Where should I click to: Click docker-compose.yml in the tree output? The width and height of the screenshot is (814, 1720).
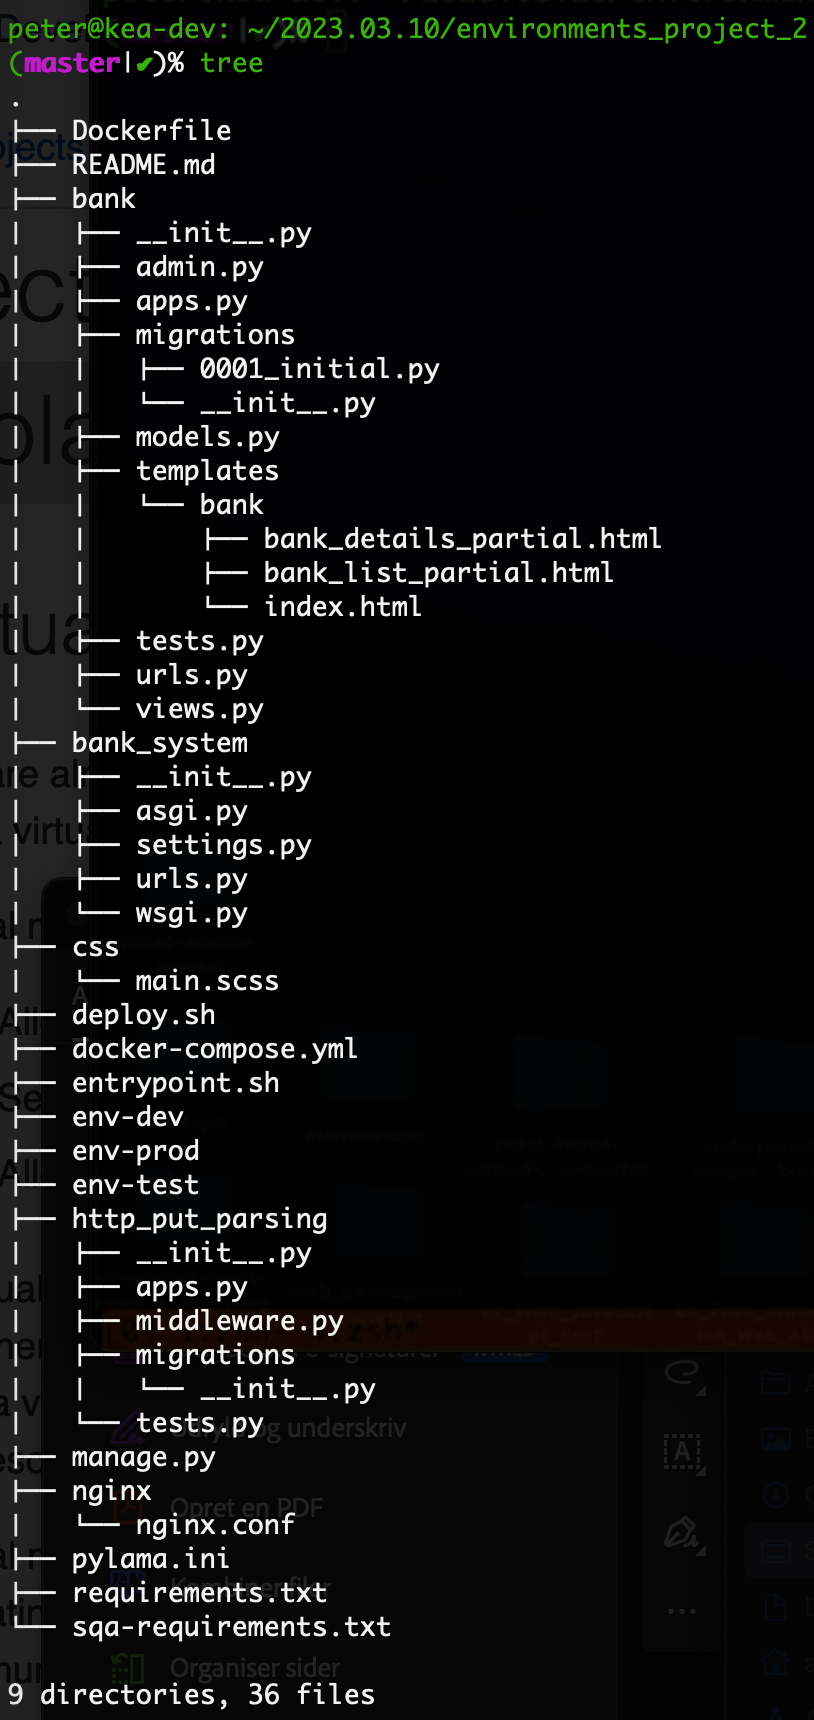pos(215,1049)
